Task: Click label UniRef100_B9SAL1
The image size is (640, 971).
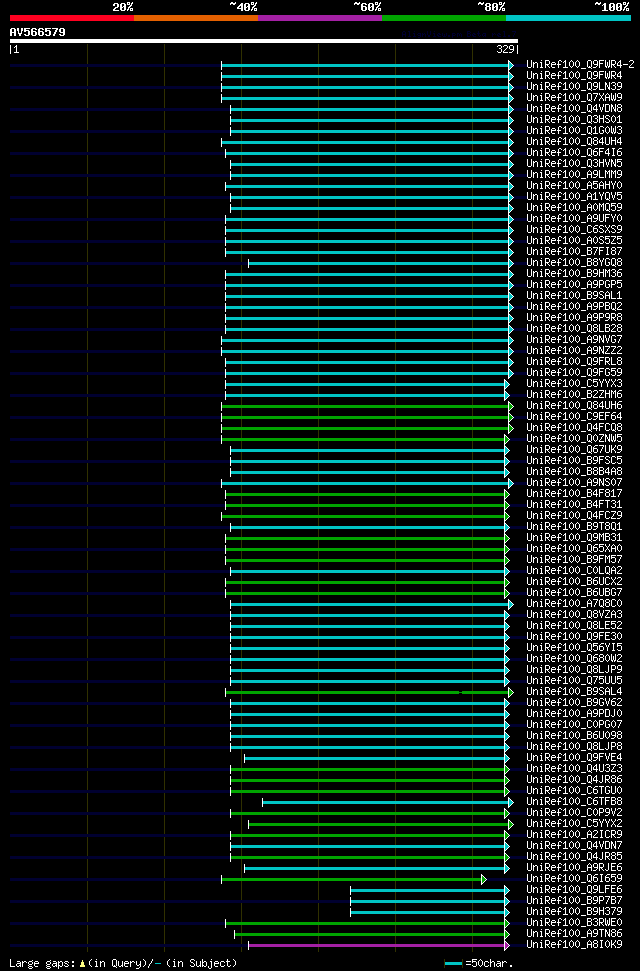Action: [x=574, y=295]
